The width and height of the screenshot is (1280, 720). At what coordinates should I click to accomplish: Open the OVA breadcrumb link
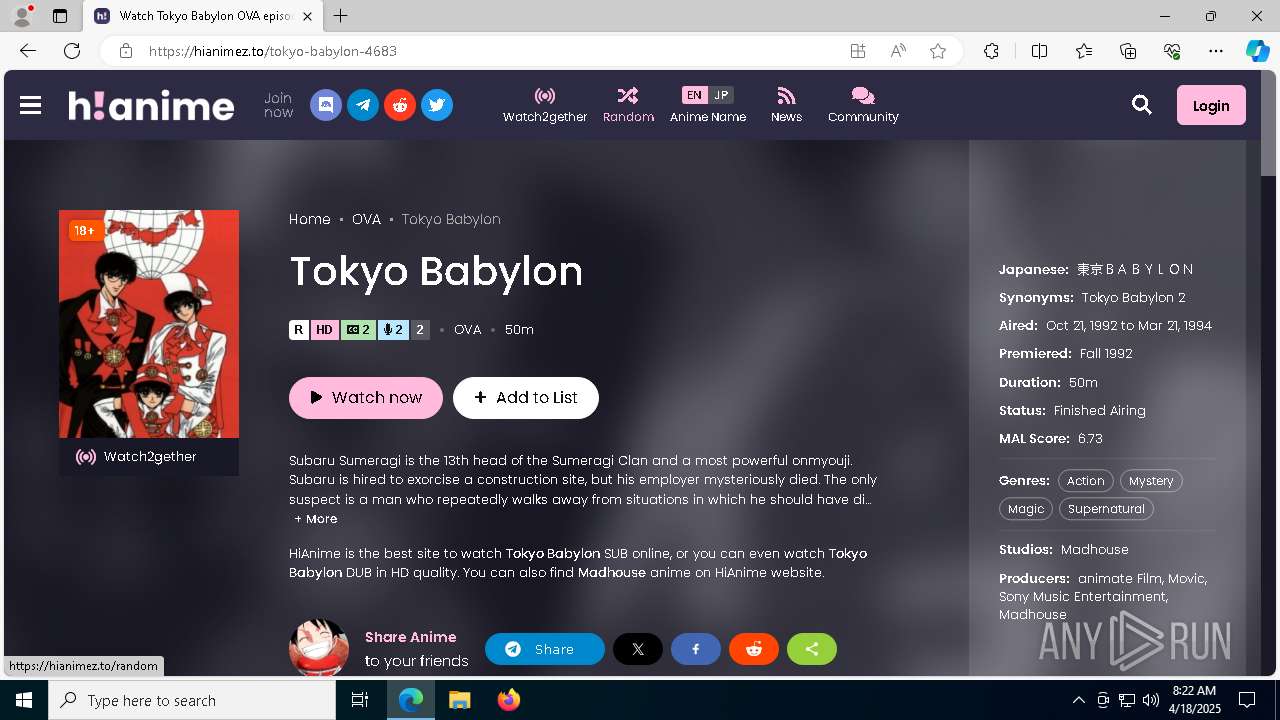pos(366,219)
